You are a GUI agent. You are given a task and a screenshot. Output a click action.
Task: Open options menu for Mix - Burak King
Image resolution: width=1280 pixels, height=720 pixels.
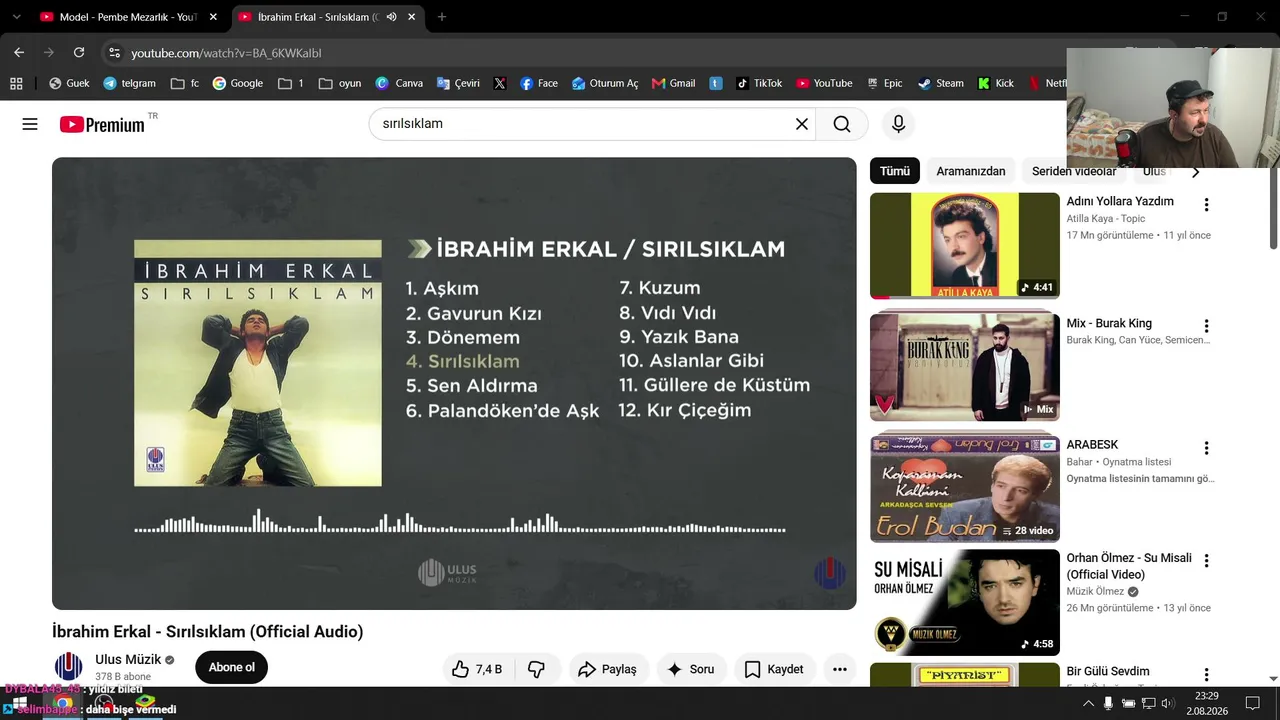click(1206, 326)
